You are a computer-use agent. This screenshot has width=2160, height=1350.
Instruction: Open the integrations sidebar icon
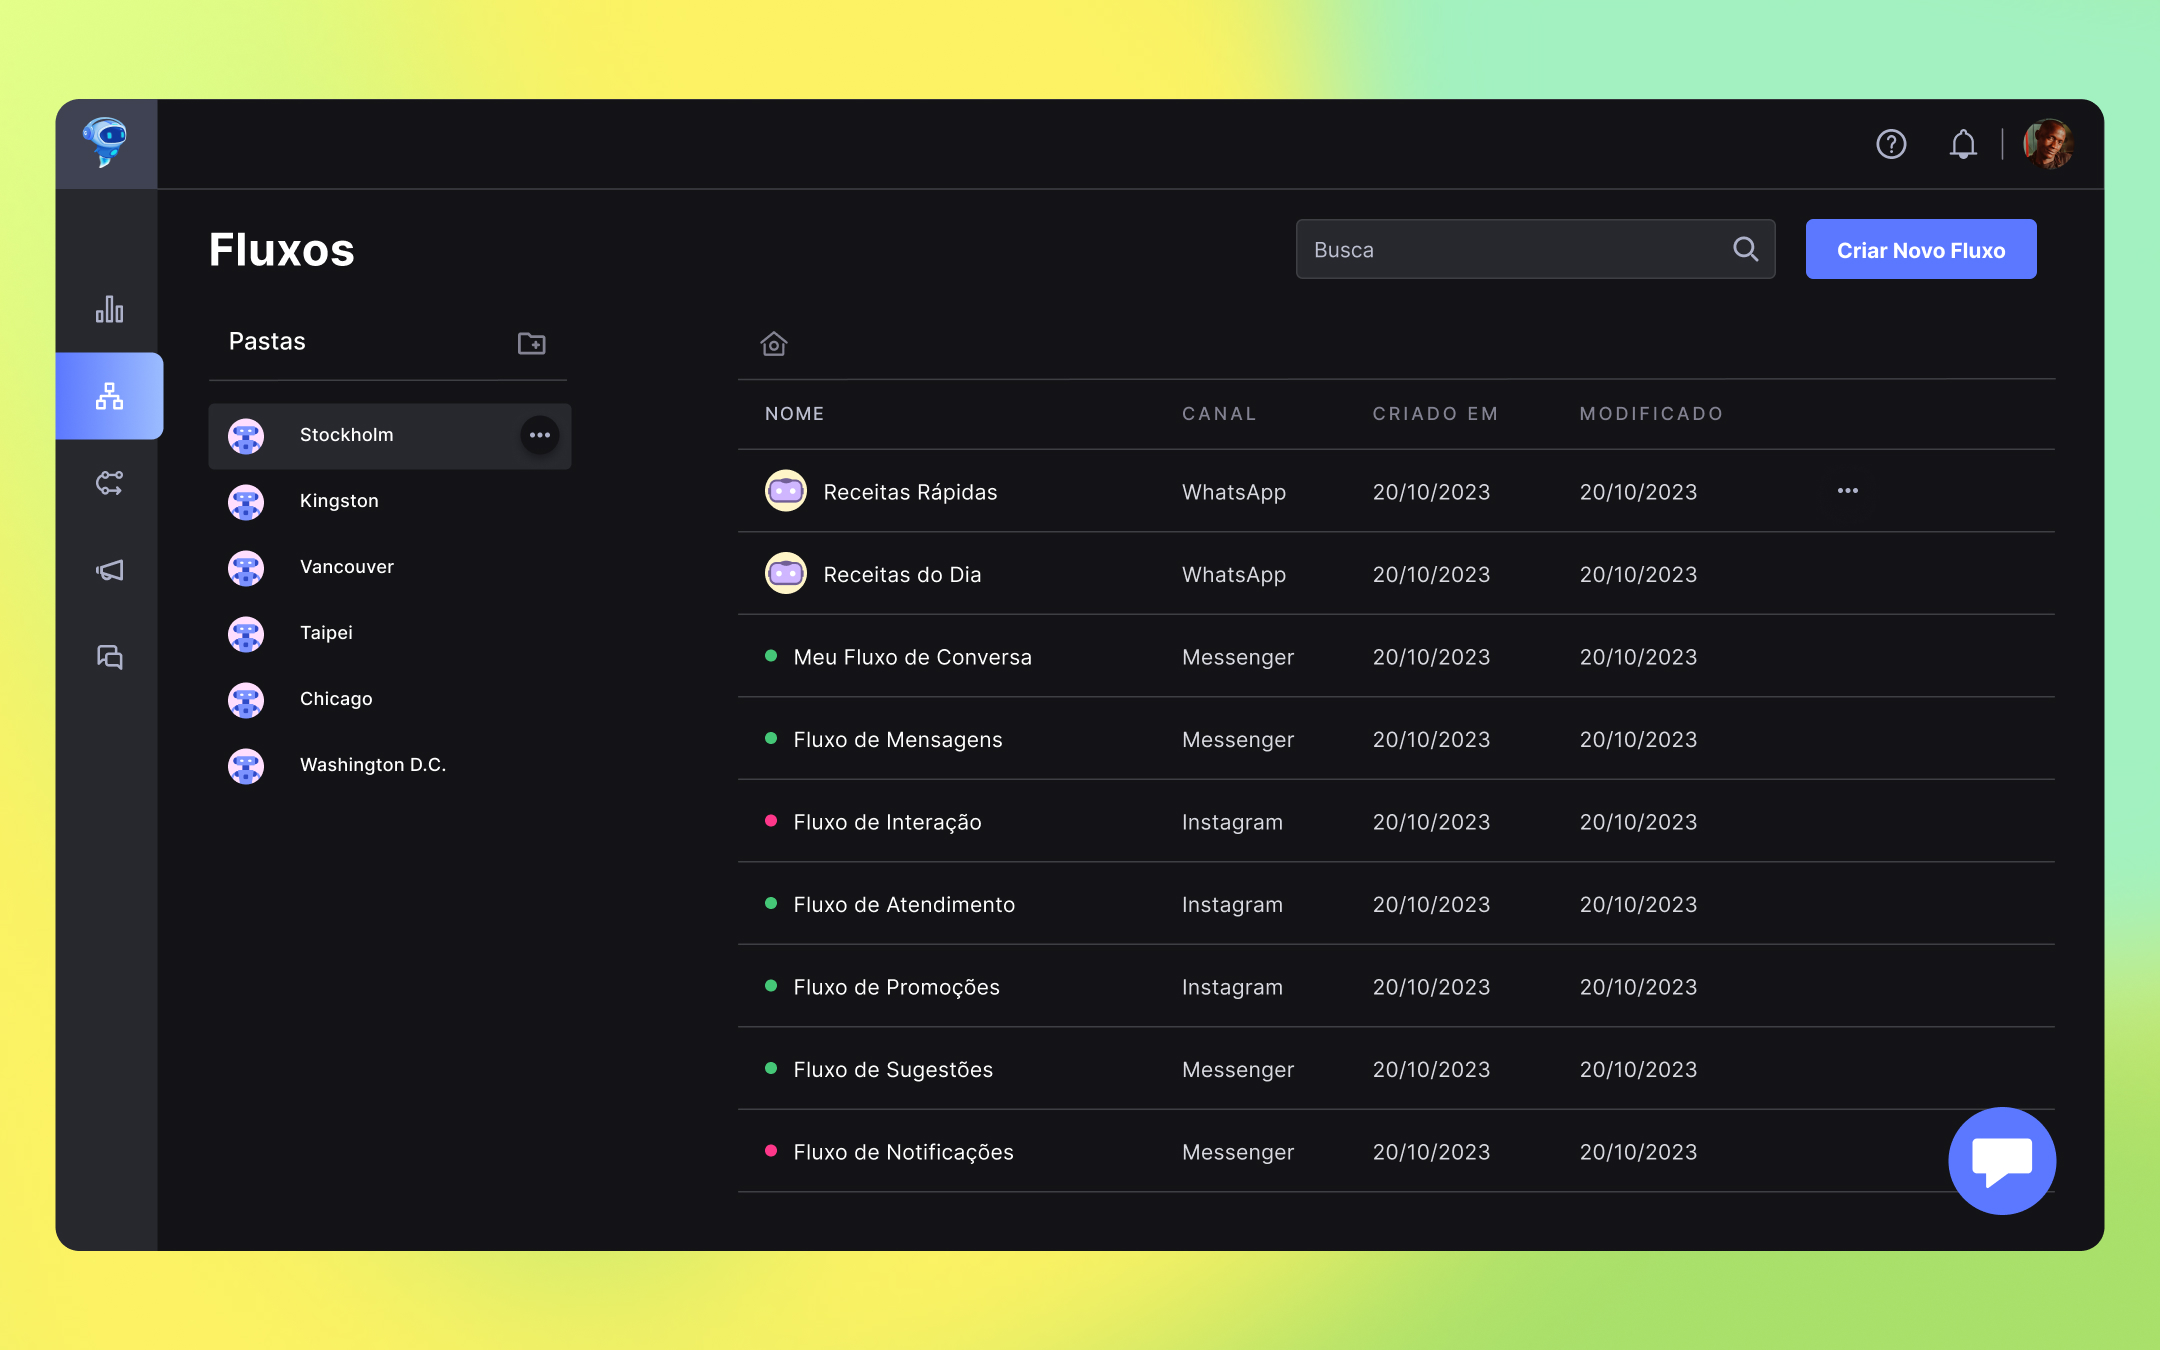click(109, 483)
